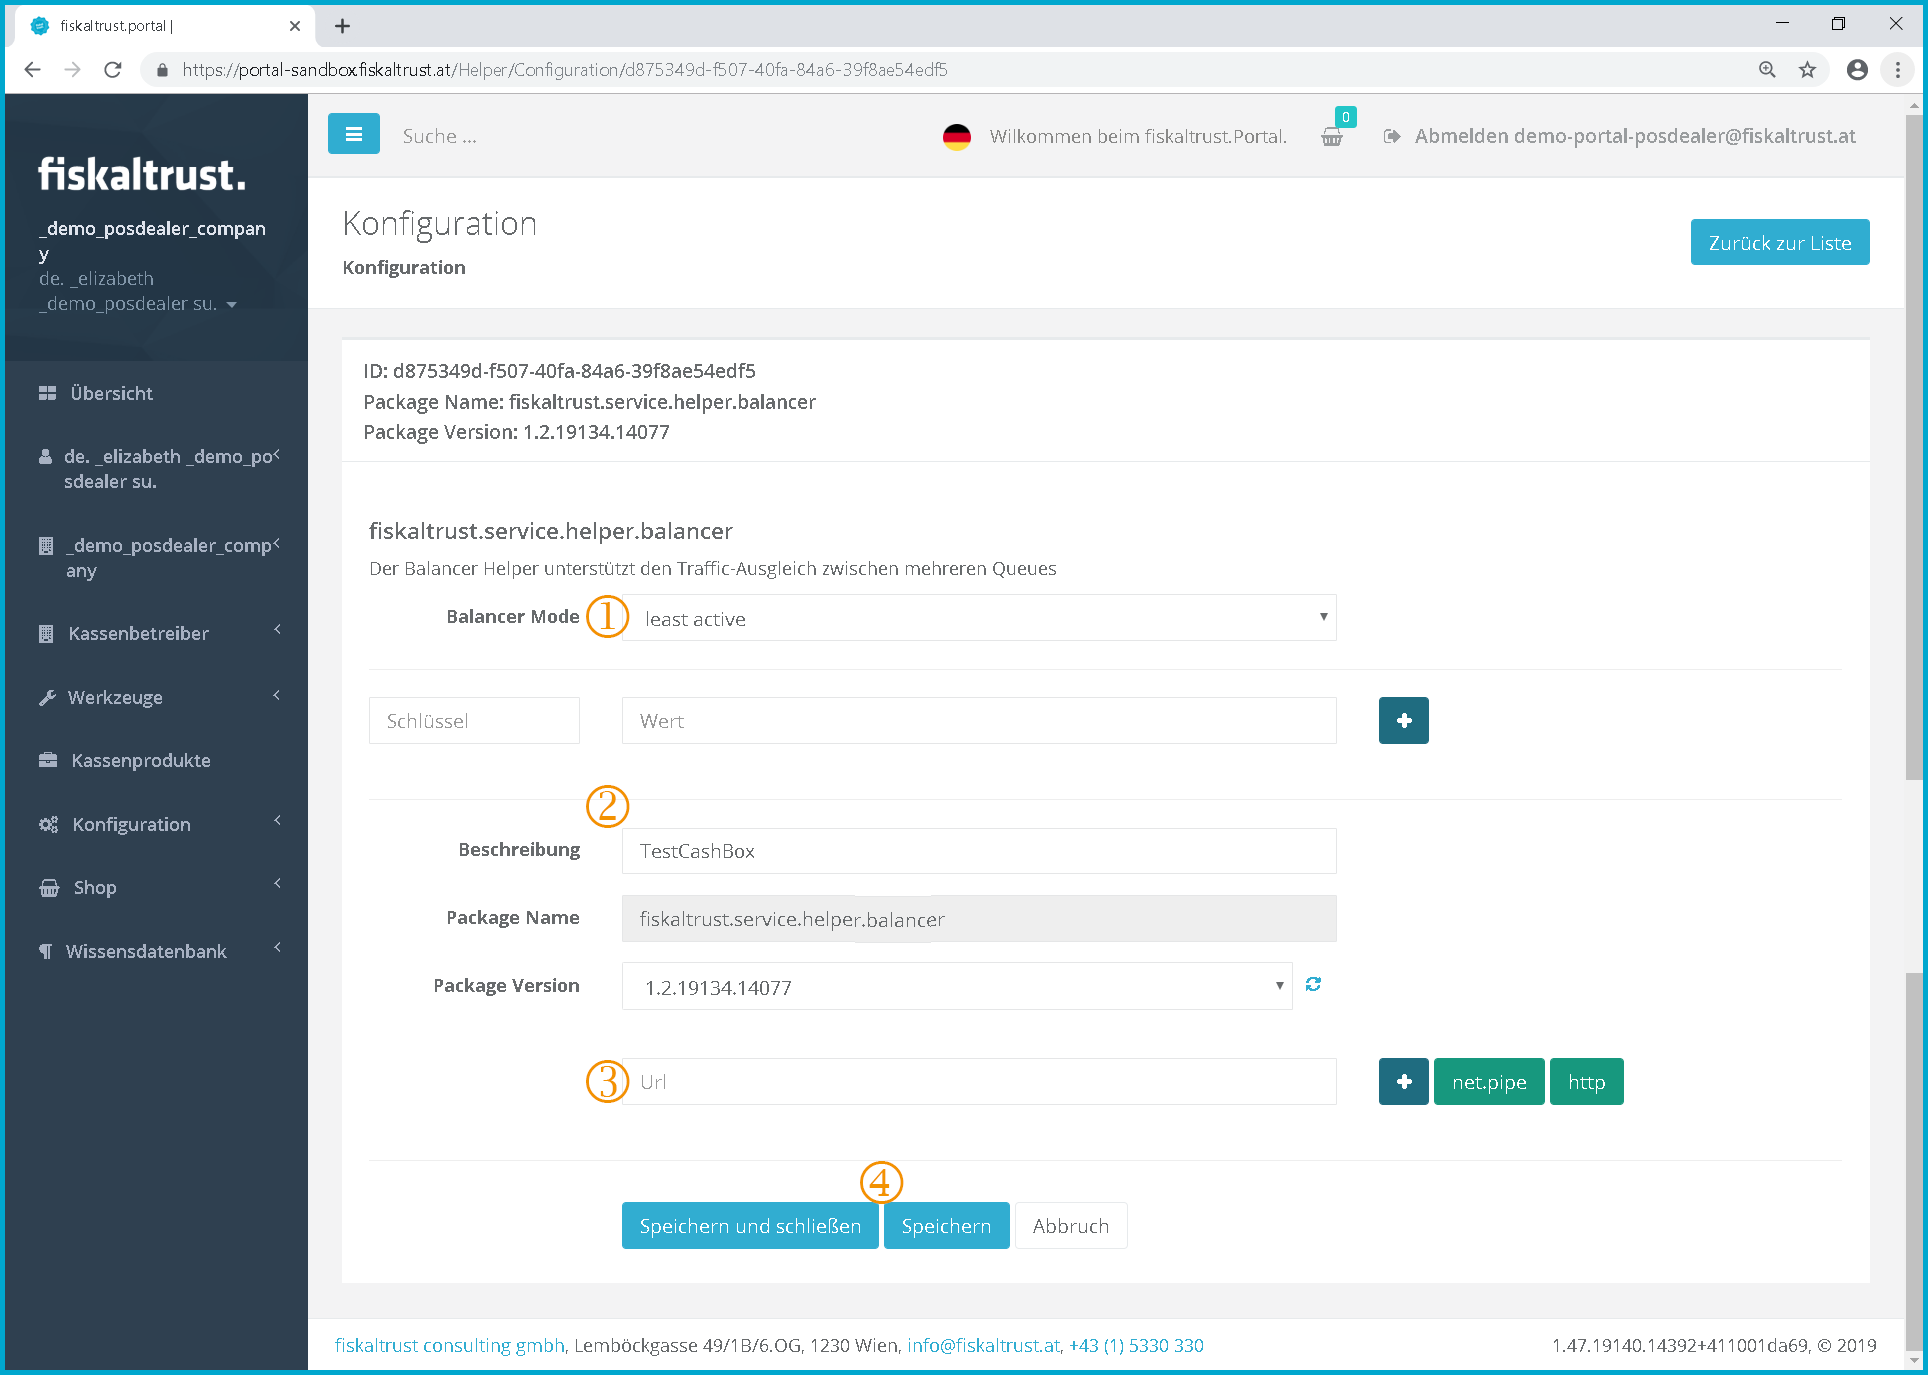The image size is (1928, 1375).
Task: Expand Kassenbetreiber submenu chevron
Action: pyautogui.click(x=277, y=629)
